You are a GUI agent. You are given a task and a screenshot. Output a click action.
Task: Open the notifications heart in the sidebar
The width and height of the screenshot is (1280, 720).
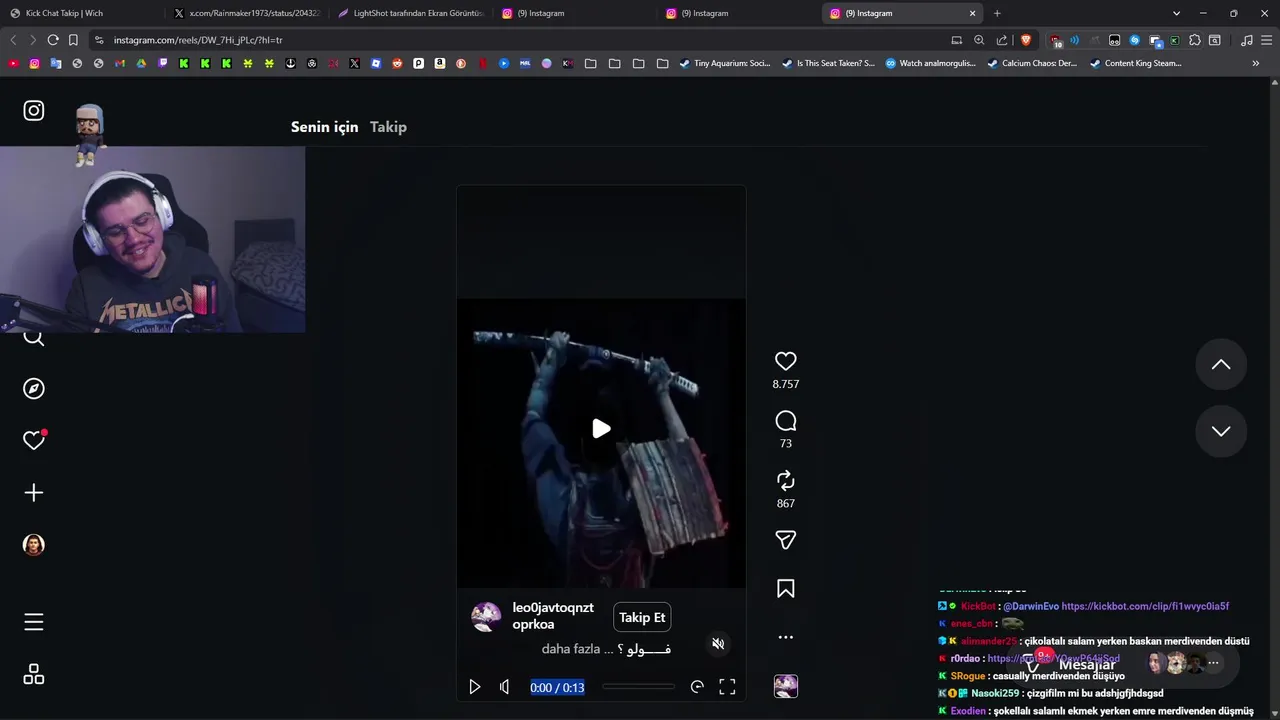34,440
